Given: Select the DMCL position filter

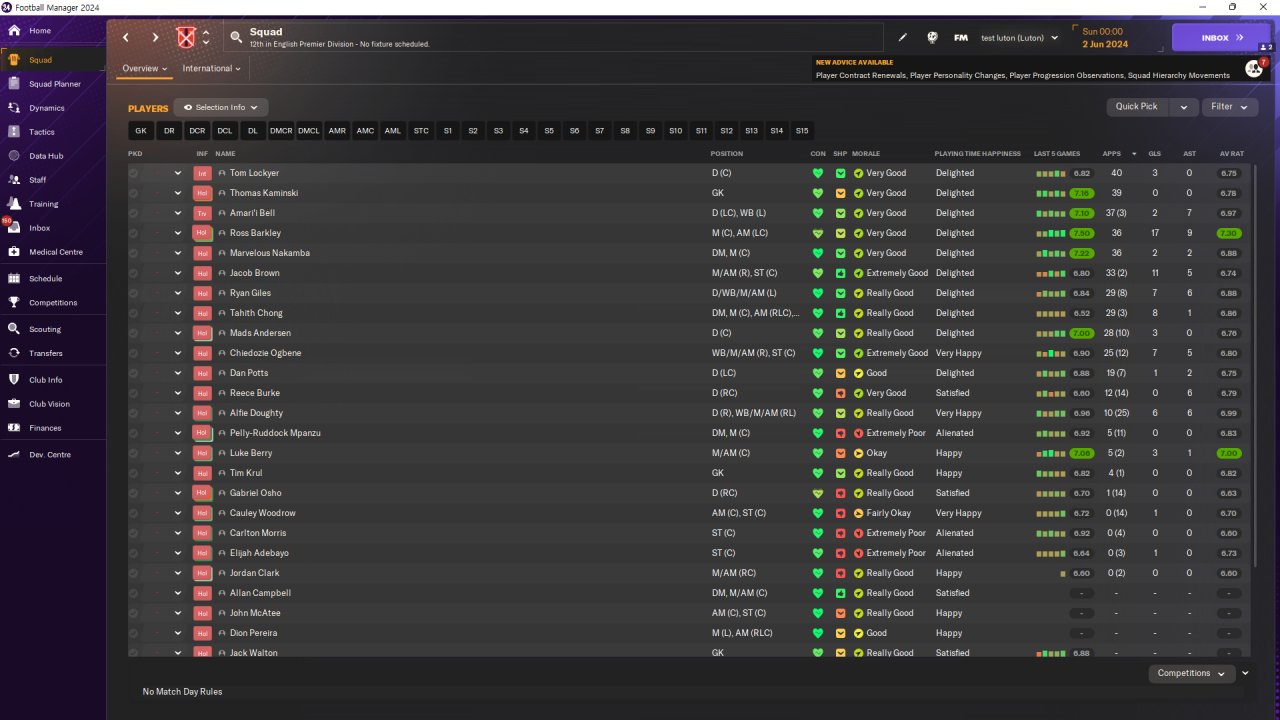Looking at the screenshot, I should pos(309,131).
